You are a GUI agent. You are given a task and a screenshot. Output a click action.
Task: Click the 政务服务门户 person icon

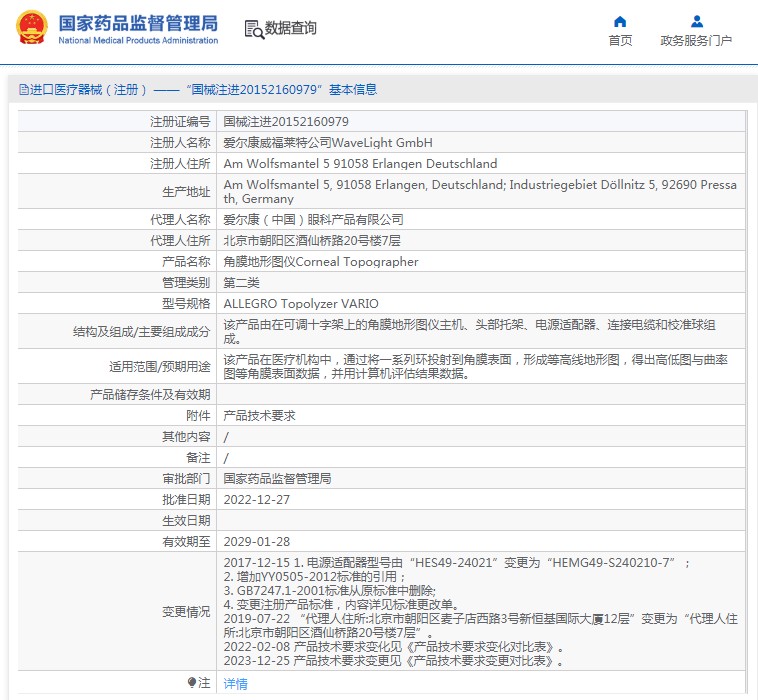(696, 21)
